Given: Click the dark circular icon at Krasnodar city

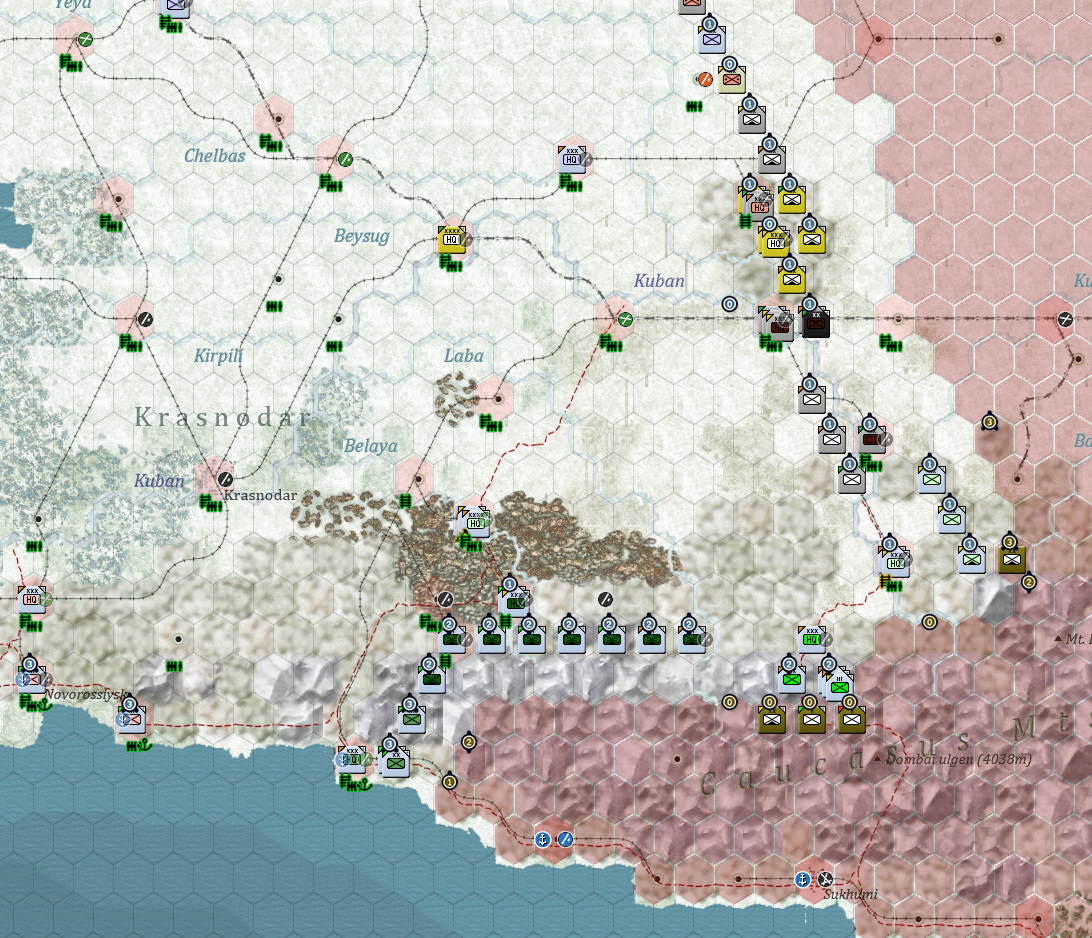Looking at the screenshot, I should (x=224, y=479).
